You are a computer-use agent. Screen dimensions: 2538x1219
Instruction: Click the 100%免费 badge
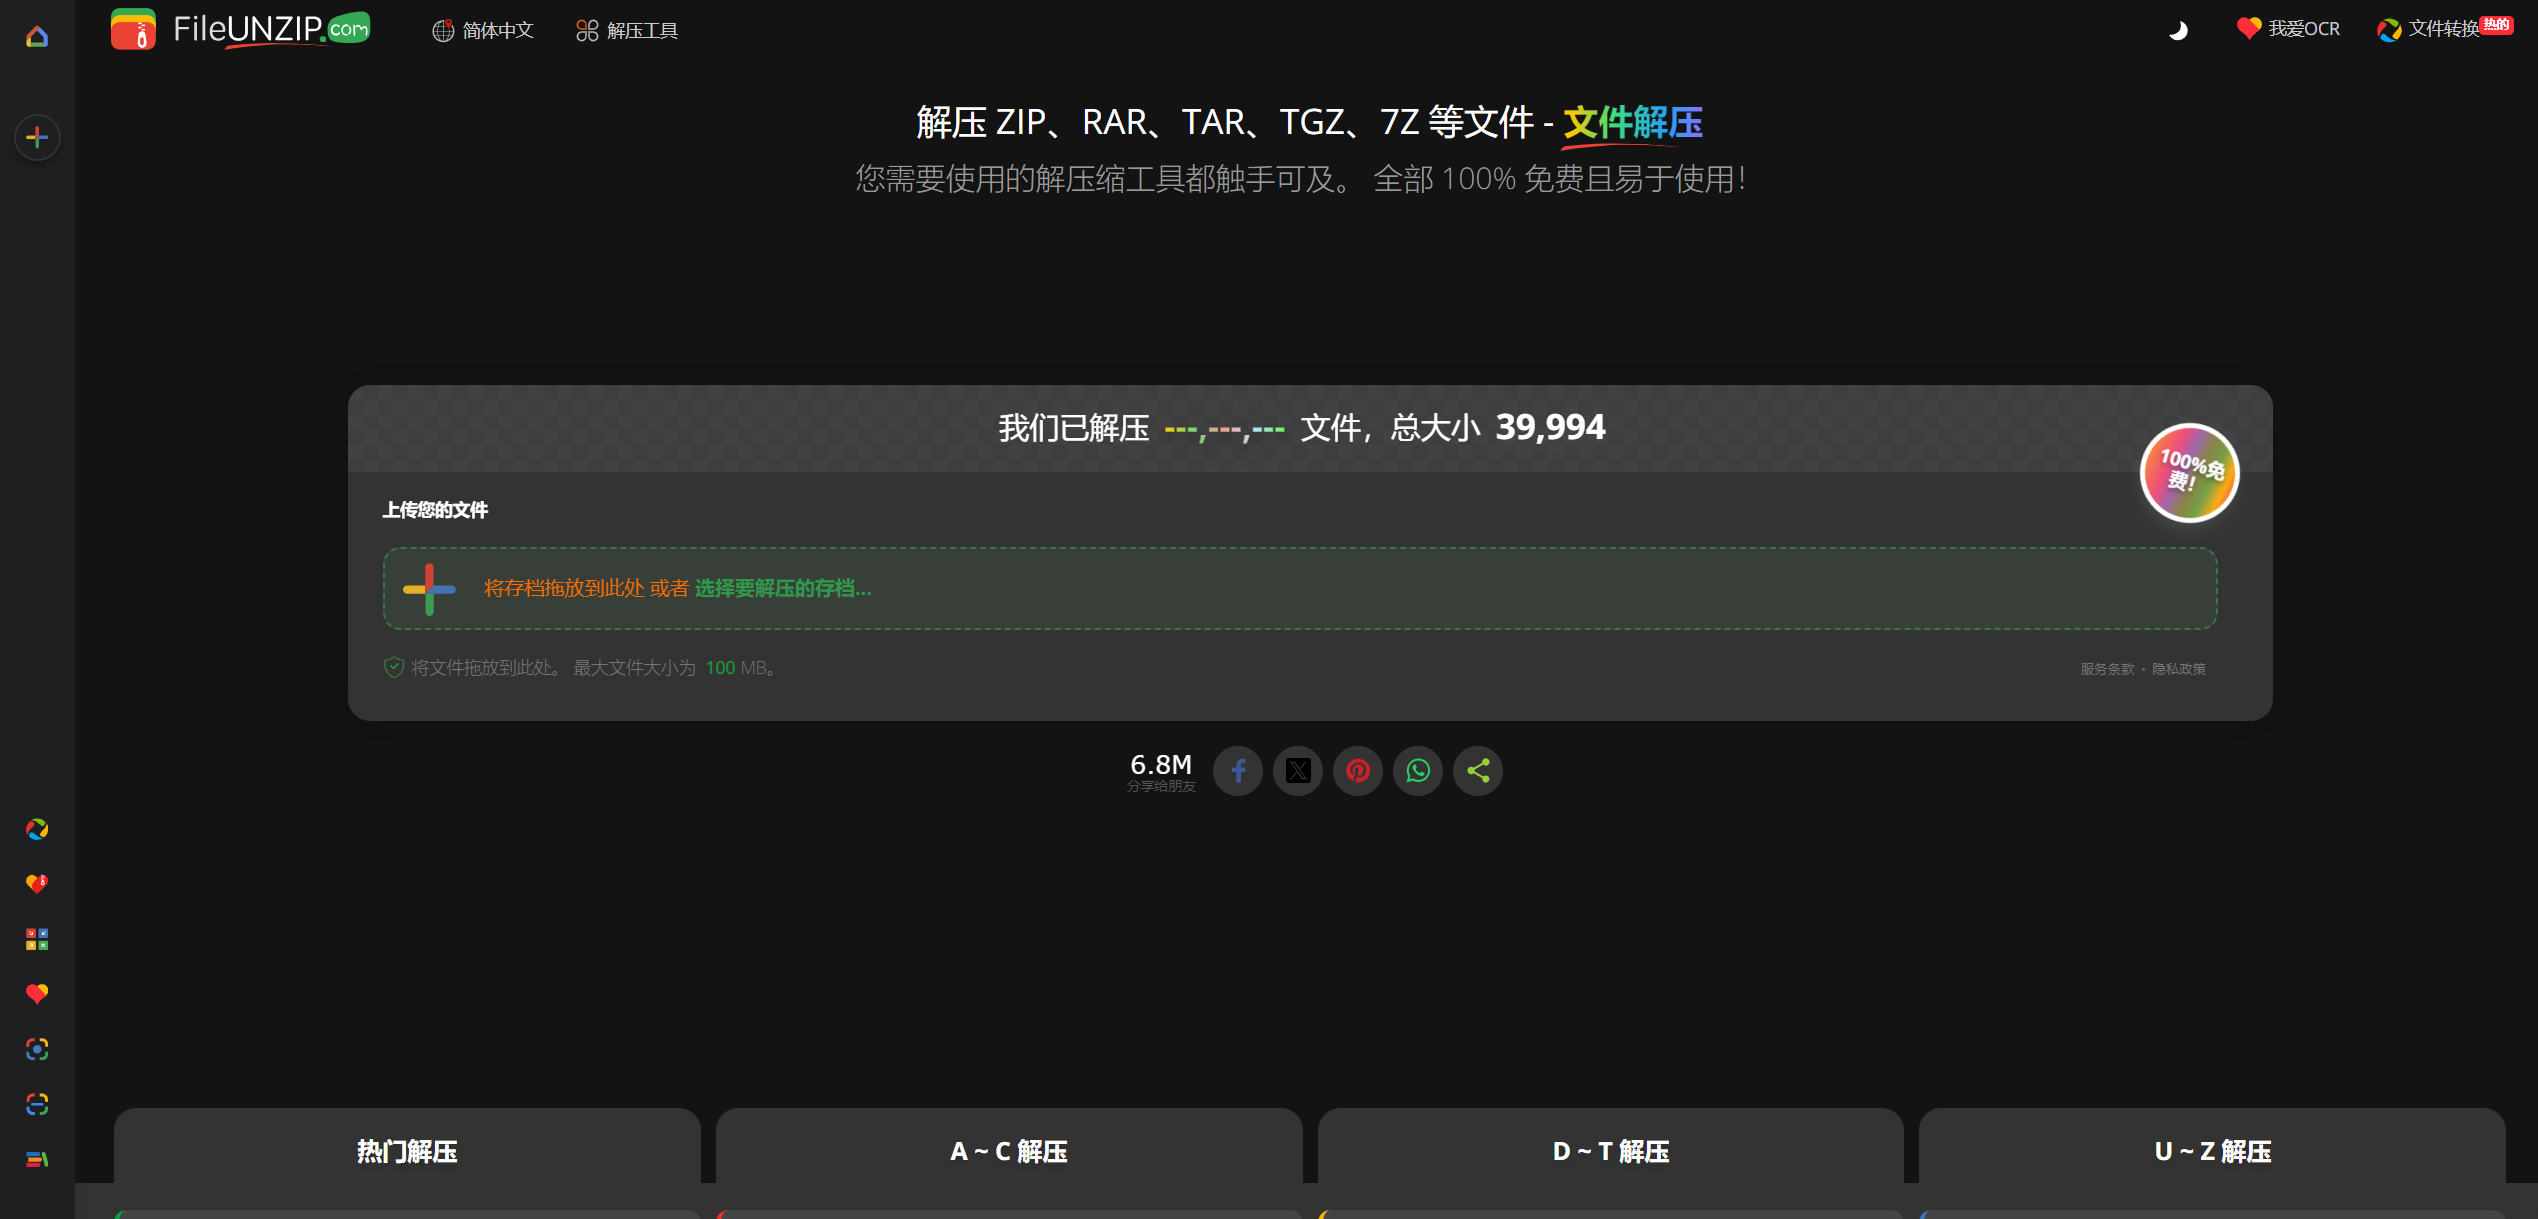2189,472
